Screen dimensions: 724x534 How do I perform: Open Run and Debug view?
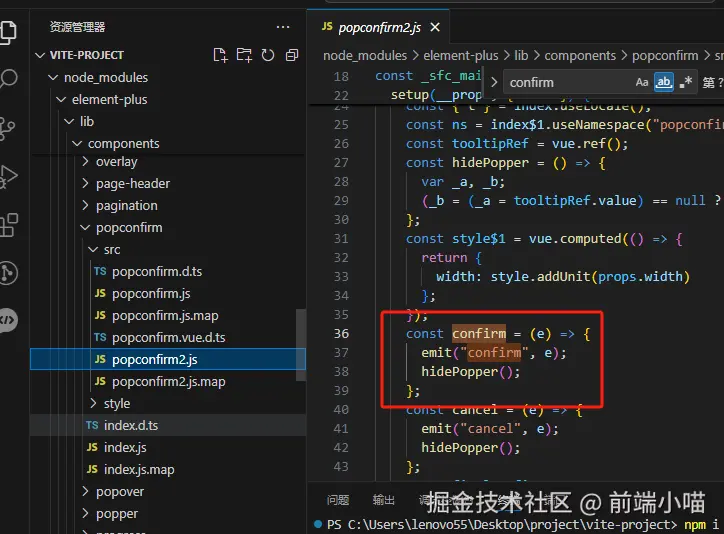pyautogui.click(x=7, y=176)
